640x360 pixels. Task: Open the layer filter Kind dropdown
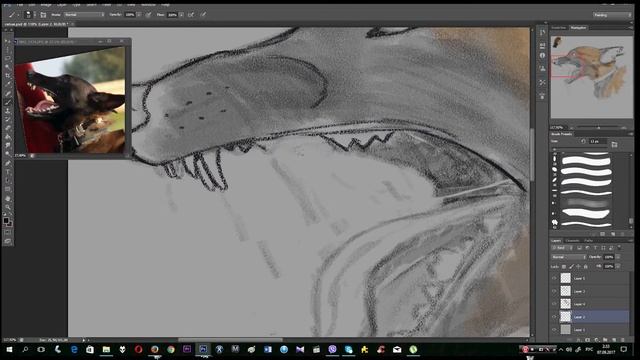[x=563, y=248]
